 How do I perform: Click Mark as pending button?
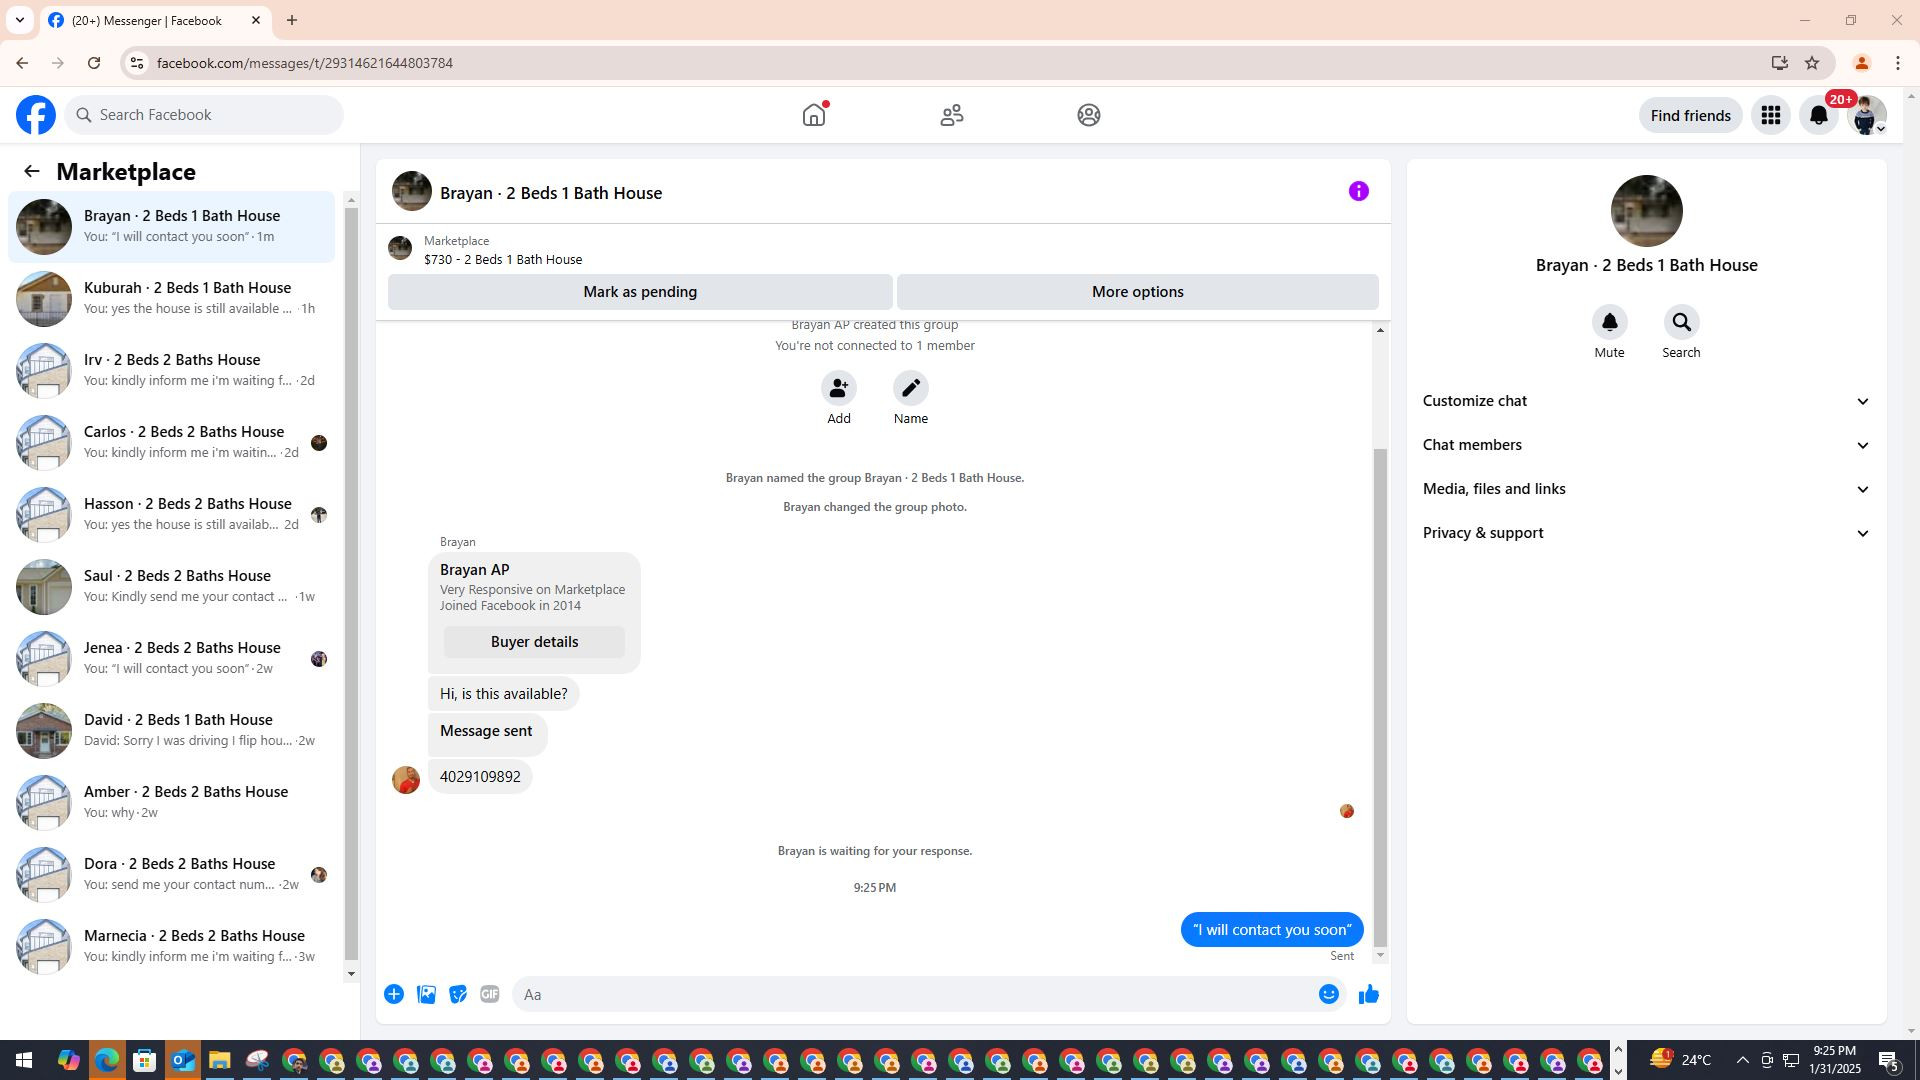[x=640, y=292]
